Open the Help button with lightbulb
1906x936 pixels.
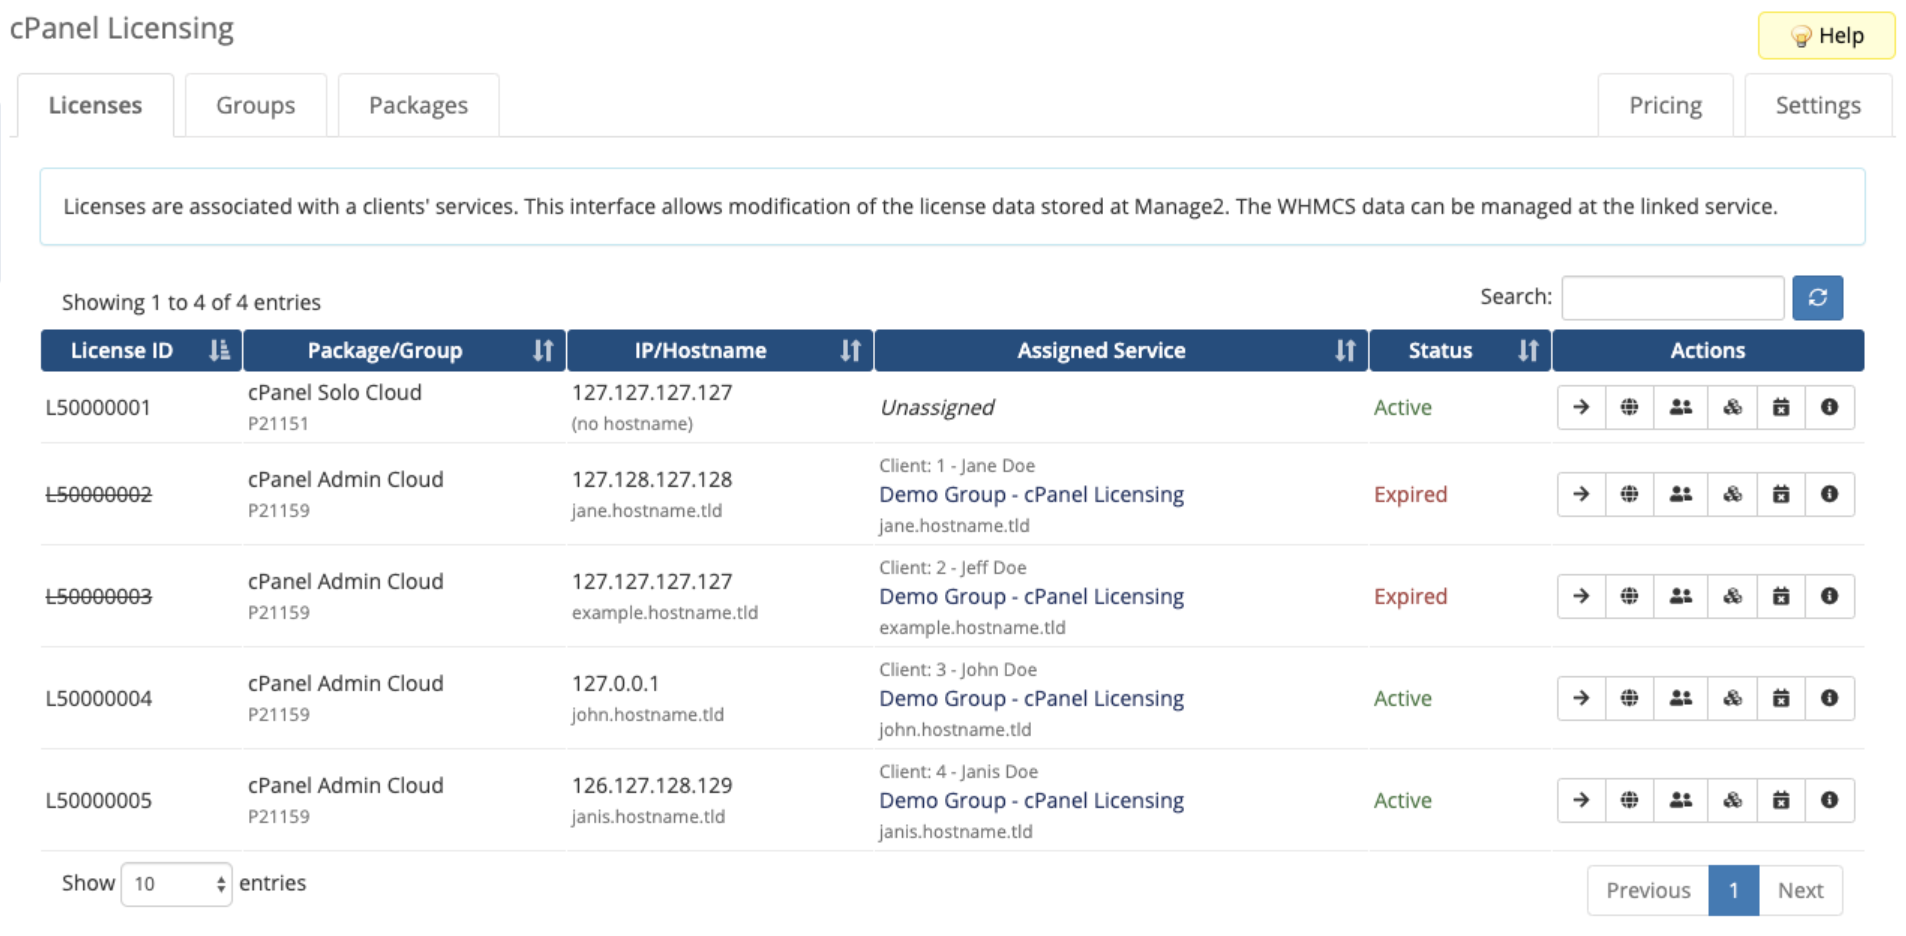pos(1826,36)
